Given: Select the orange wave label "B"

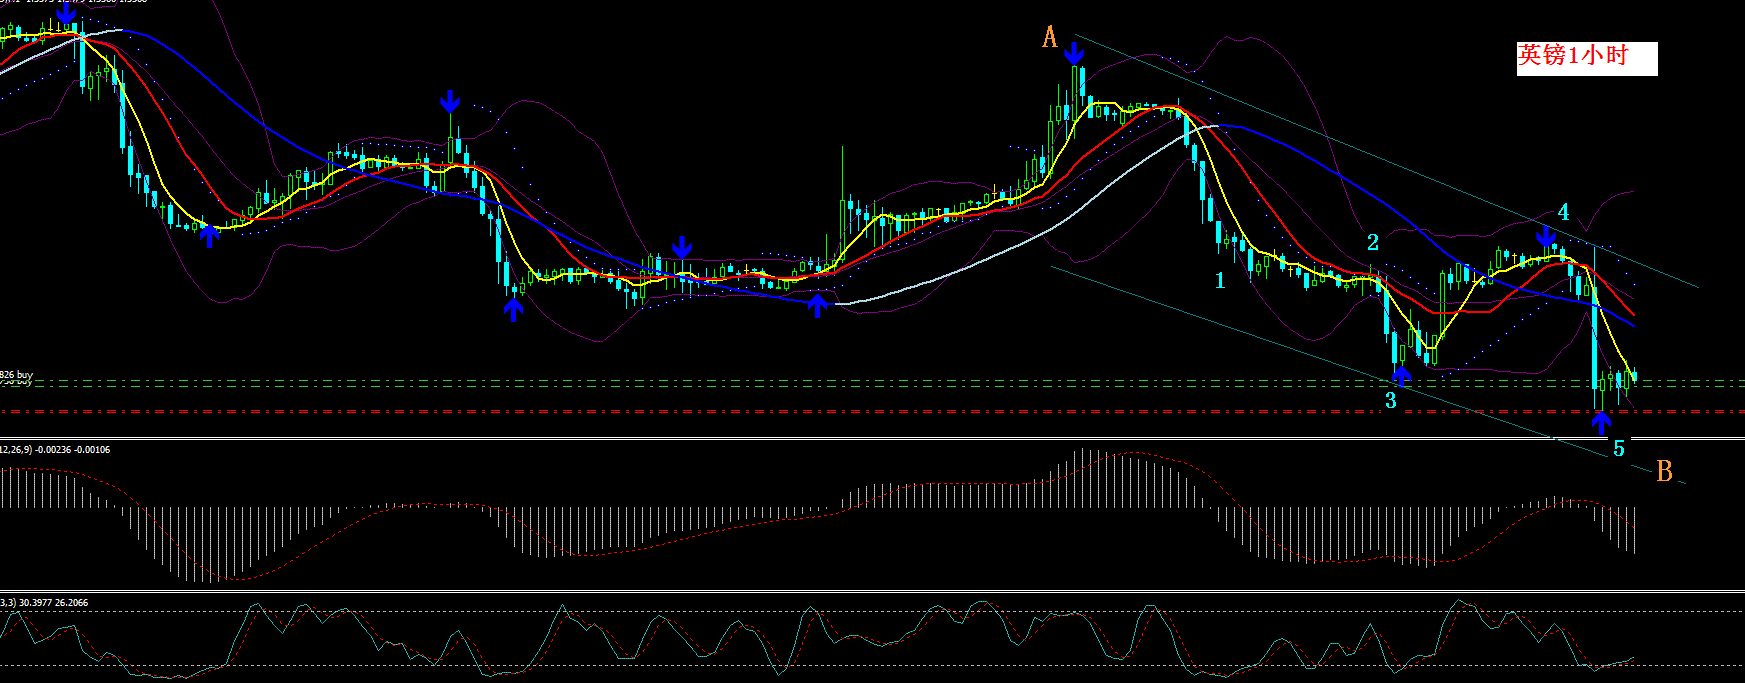Looking at the screenshot, I should 1664,471.
